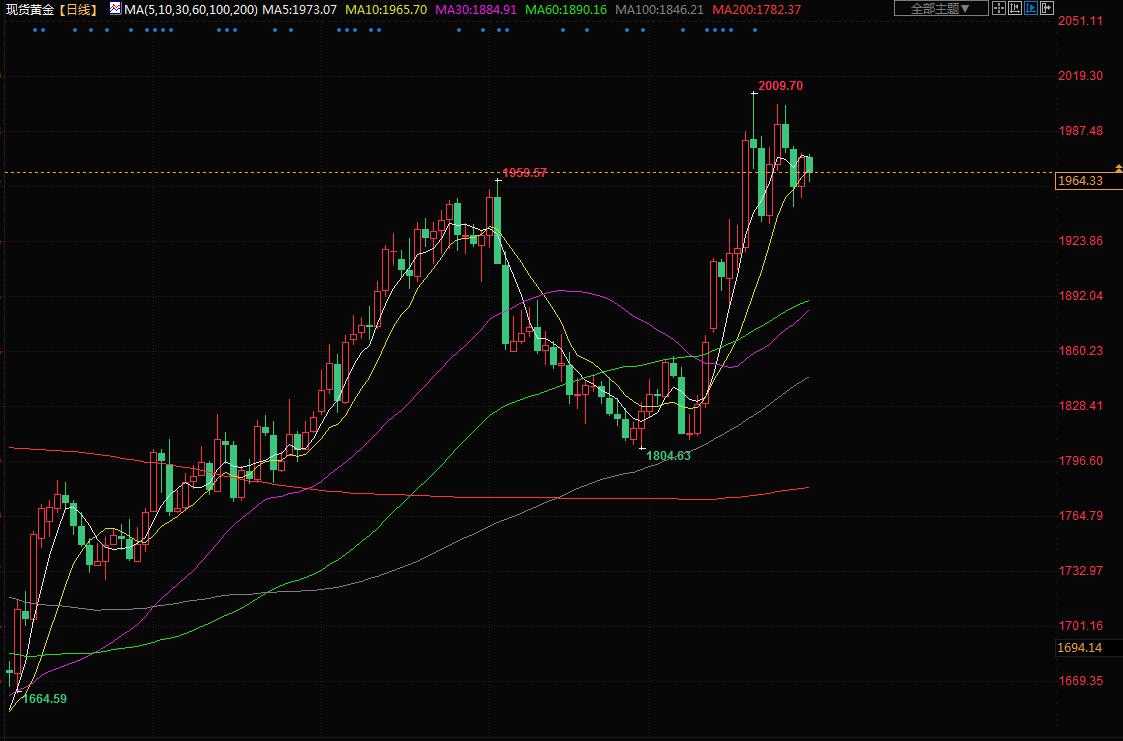
Task: Click the shrink-chart axis icon in top toolbar
Action: 1015,8
